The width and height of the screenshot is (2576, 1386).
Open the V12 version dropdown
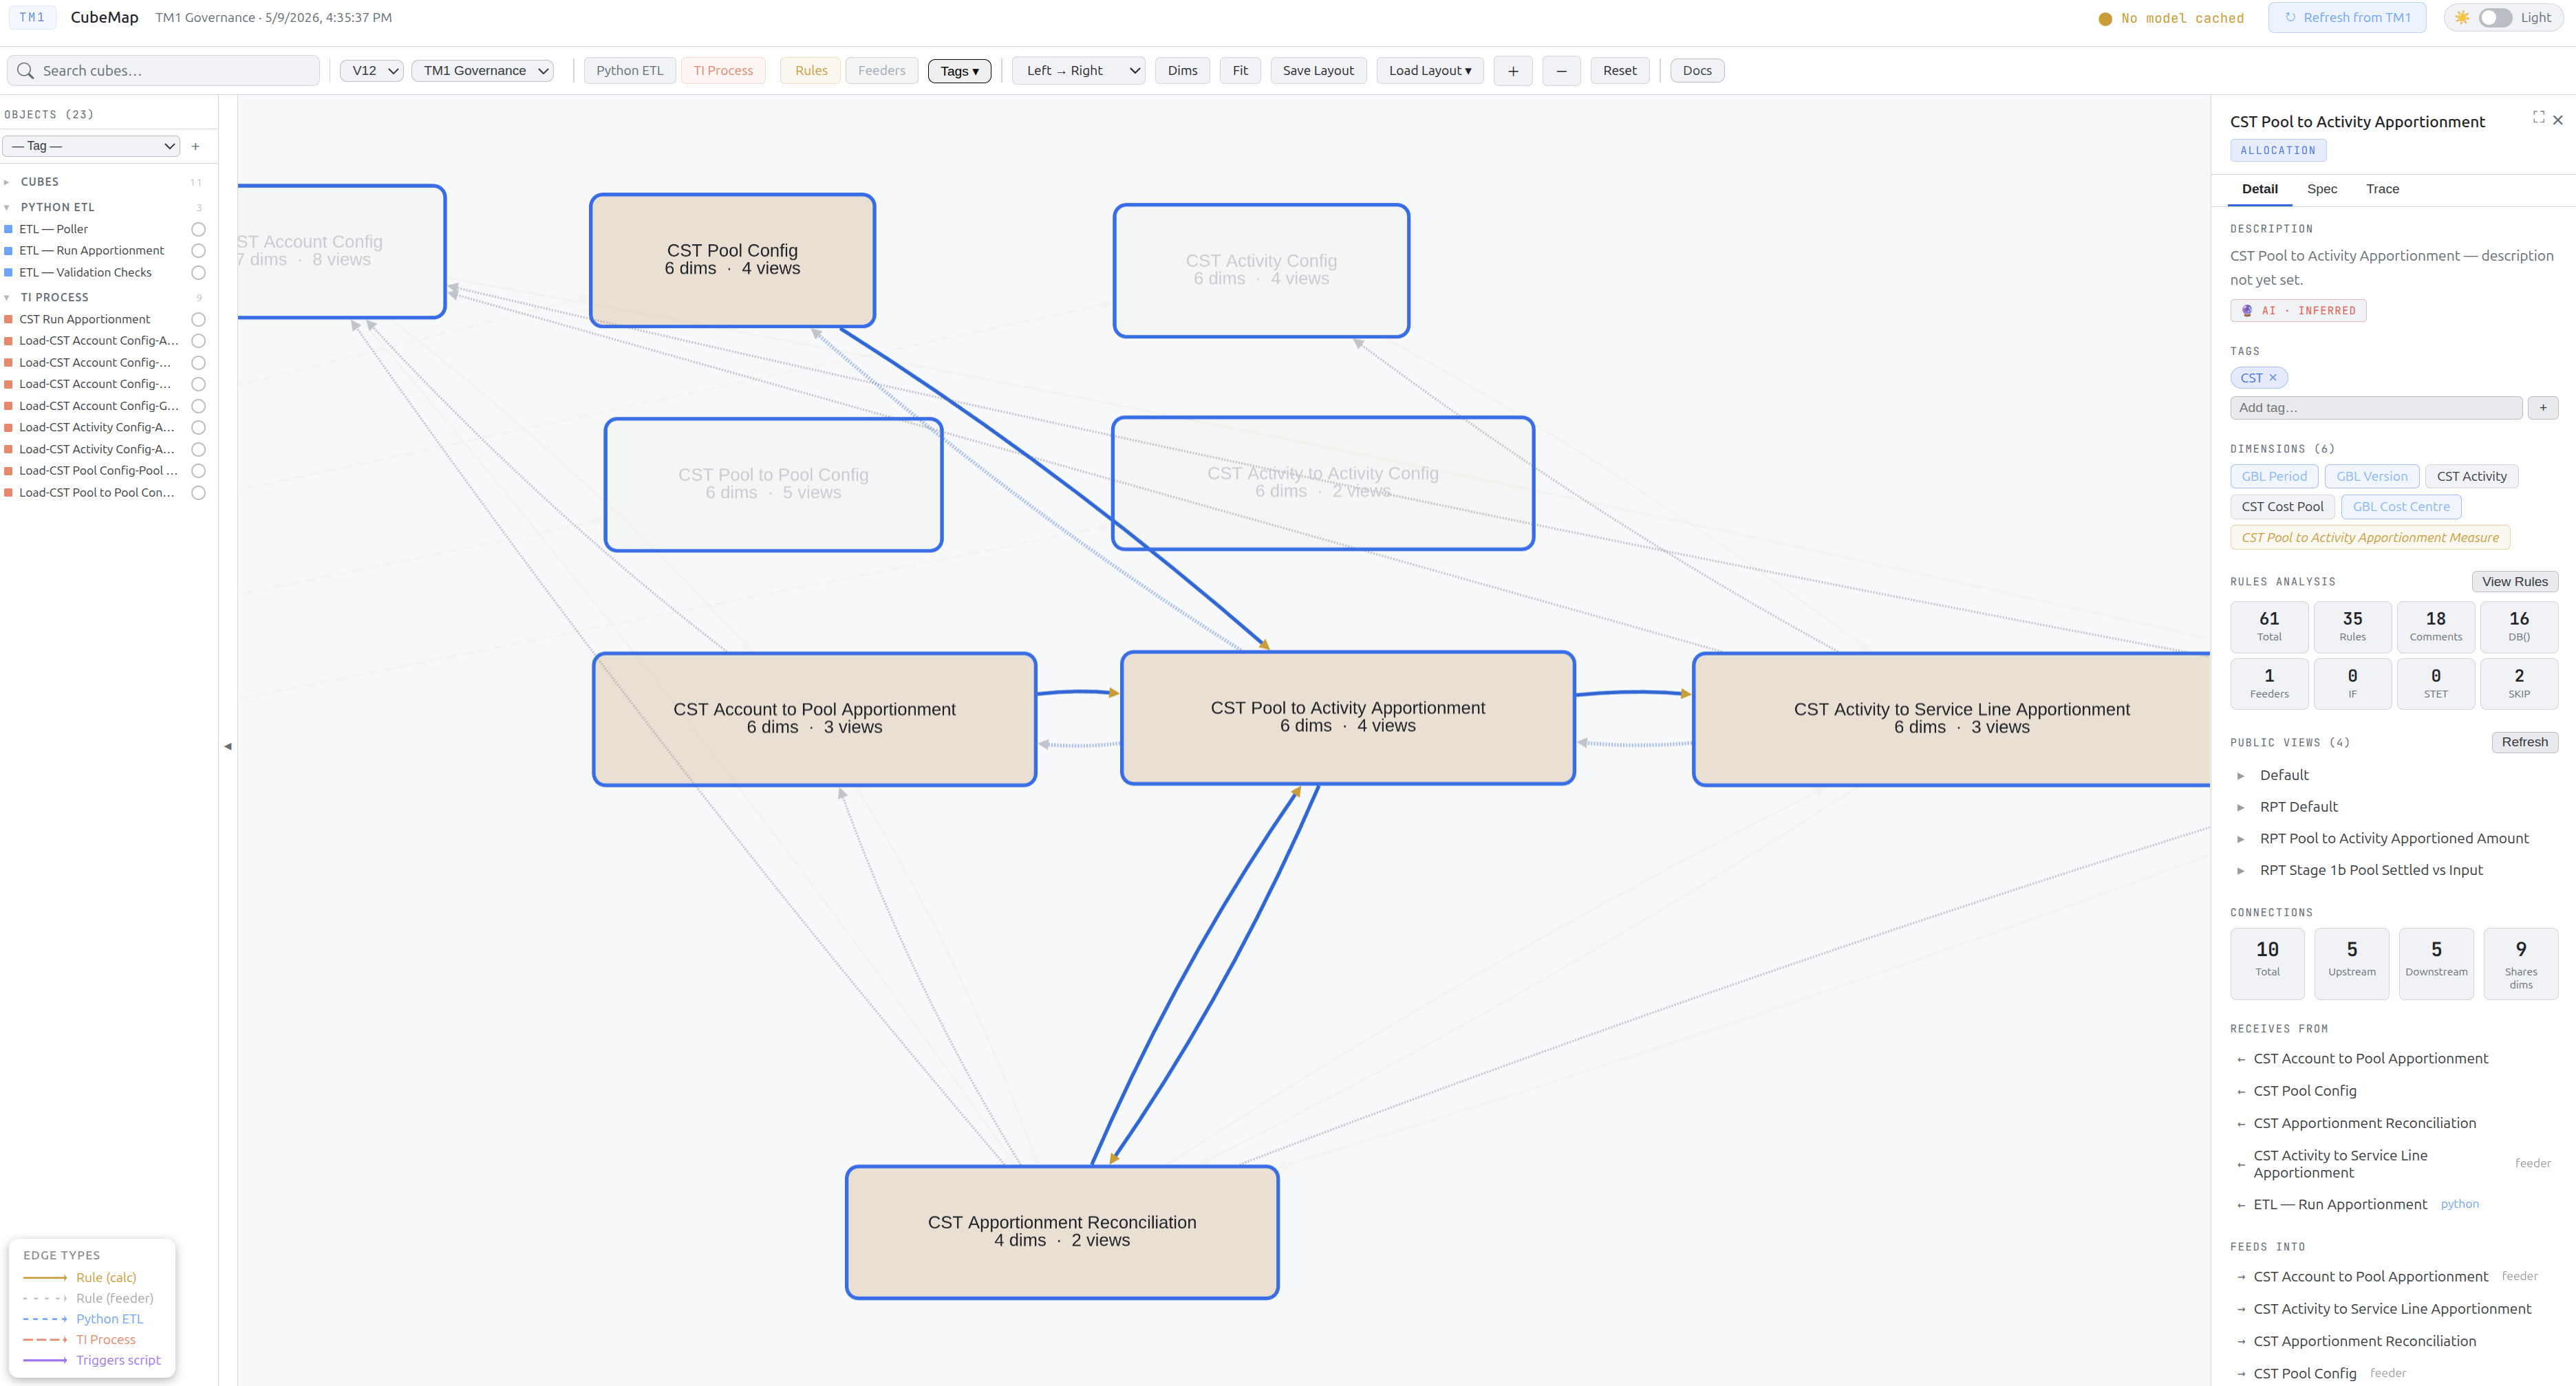[372, 71]
